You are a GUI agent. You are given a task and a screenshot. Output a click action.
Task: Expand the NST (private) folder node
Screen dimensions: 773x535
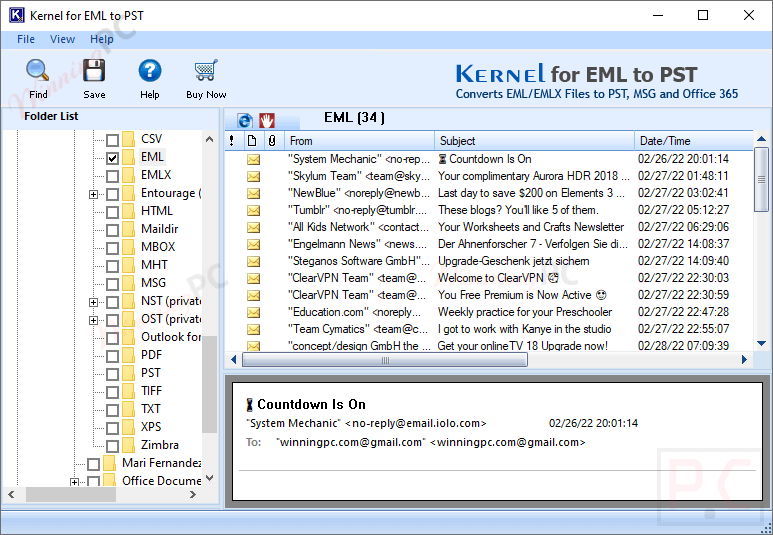click(x=93, y=302)
